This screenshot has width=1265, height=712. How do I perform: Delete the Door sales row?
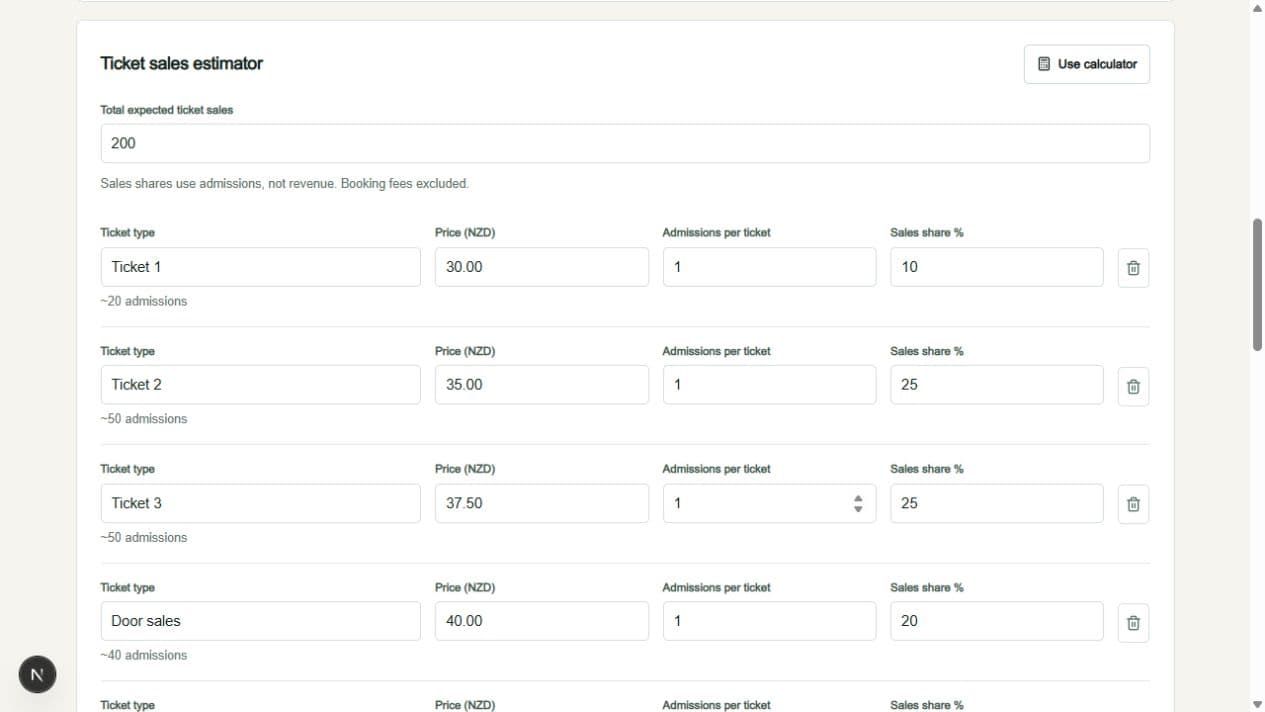[1133, 622]
